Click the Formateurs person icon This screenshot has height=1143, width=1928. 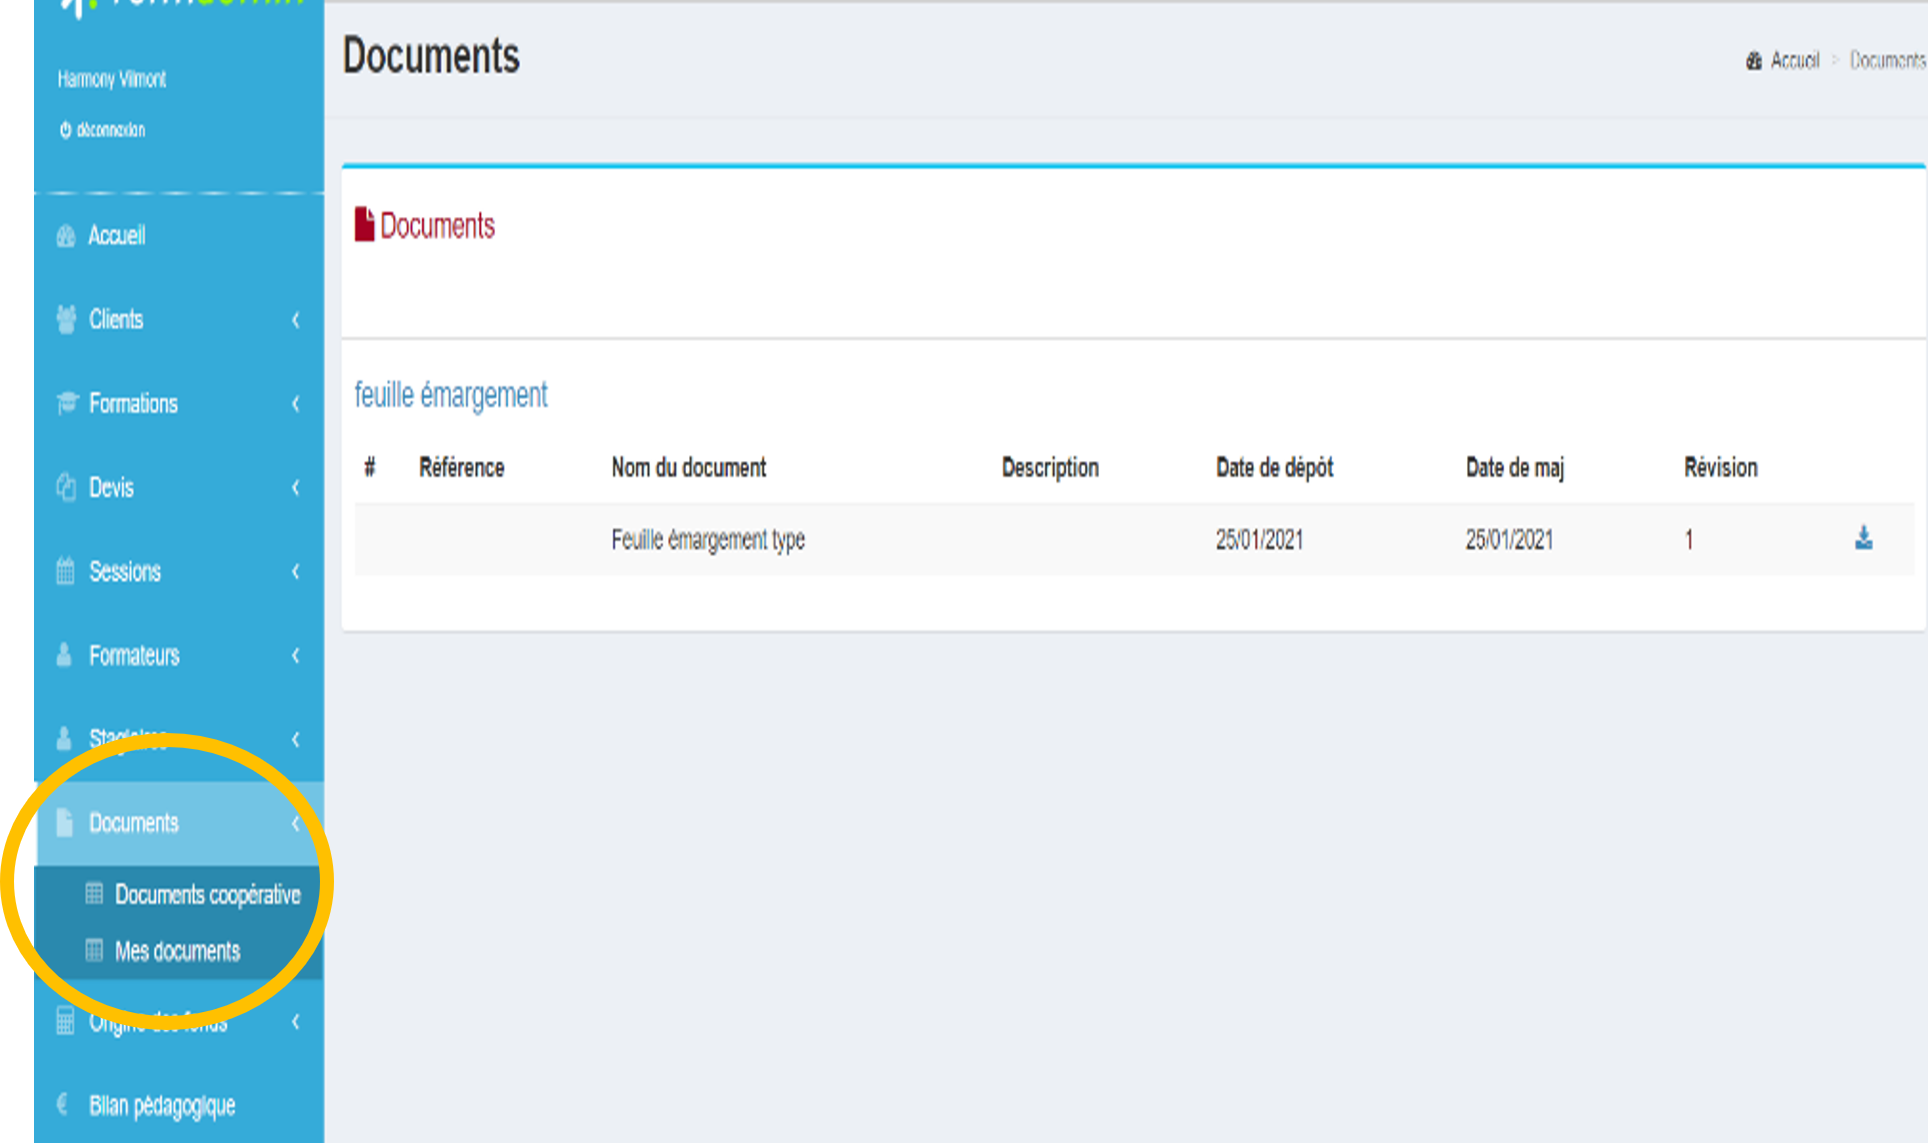tap(65, 655)
